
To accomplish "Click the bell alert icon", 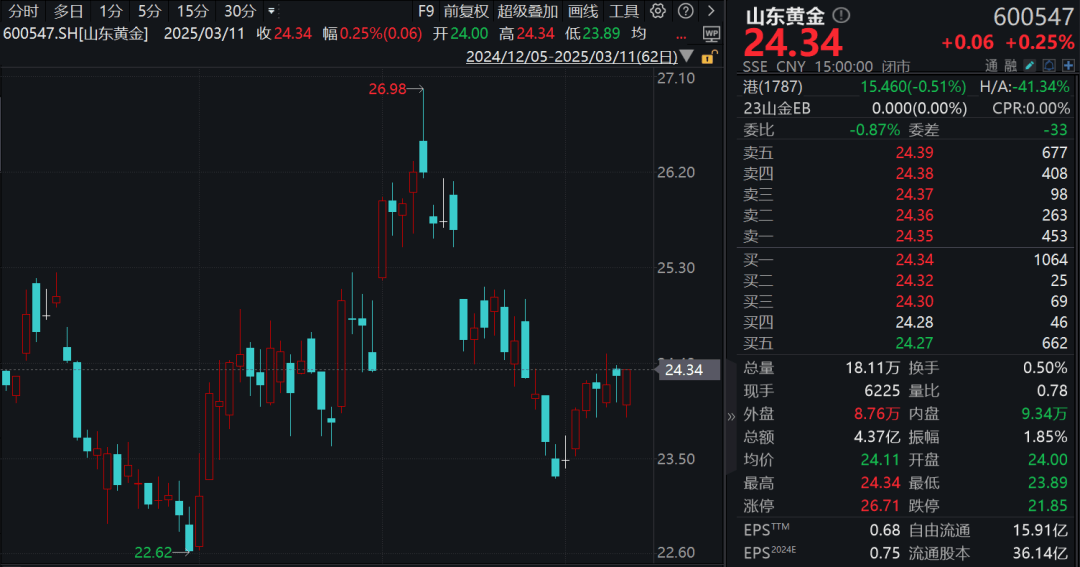I will [1049, 65].
